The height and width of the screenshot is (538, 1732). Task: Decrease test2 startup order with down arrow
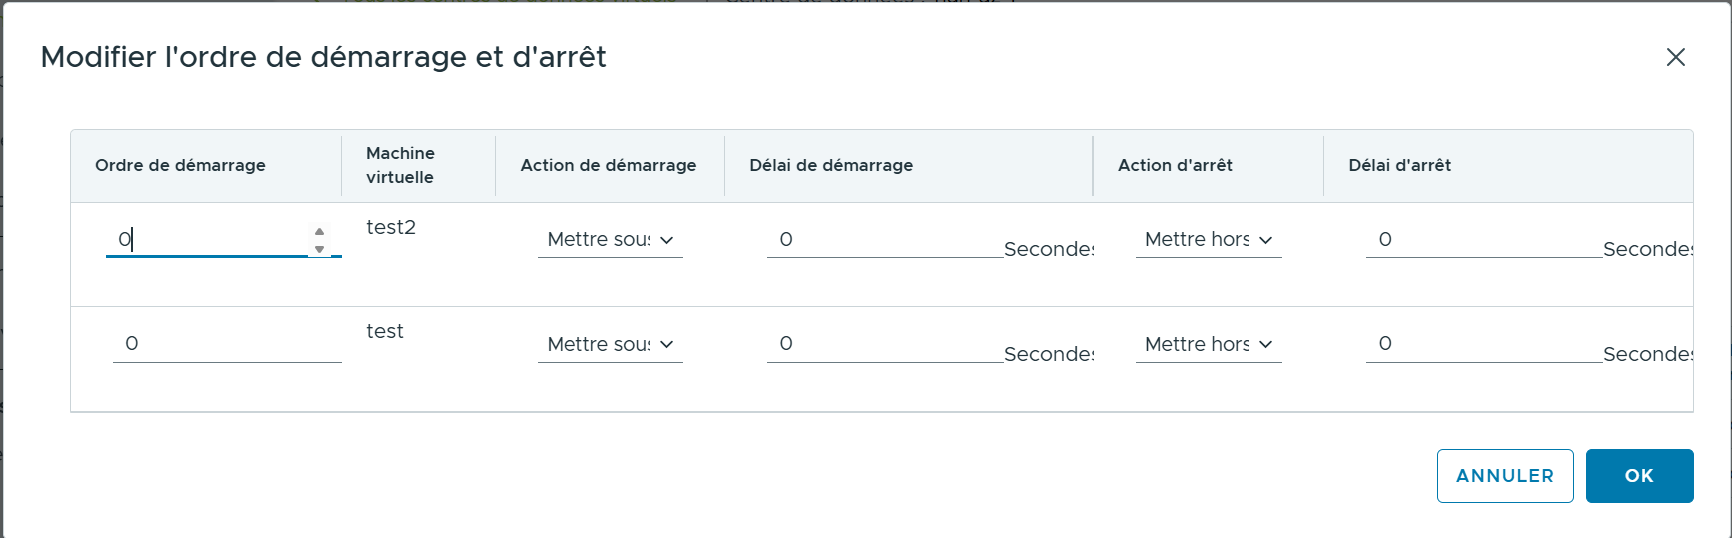[x=319, y=249]
